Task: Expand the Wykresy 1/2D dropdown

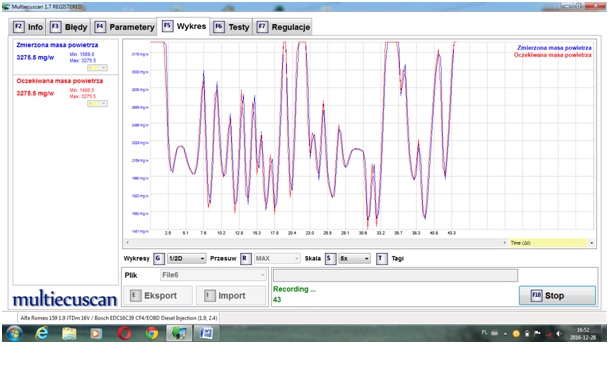Action: pos(186,258)
